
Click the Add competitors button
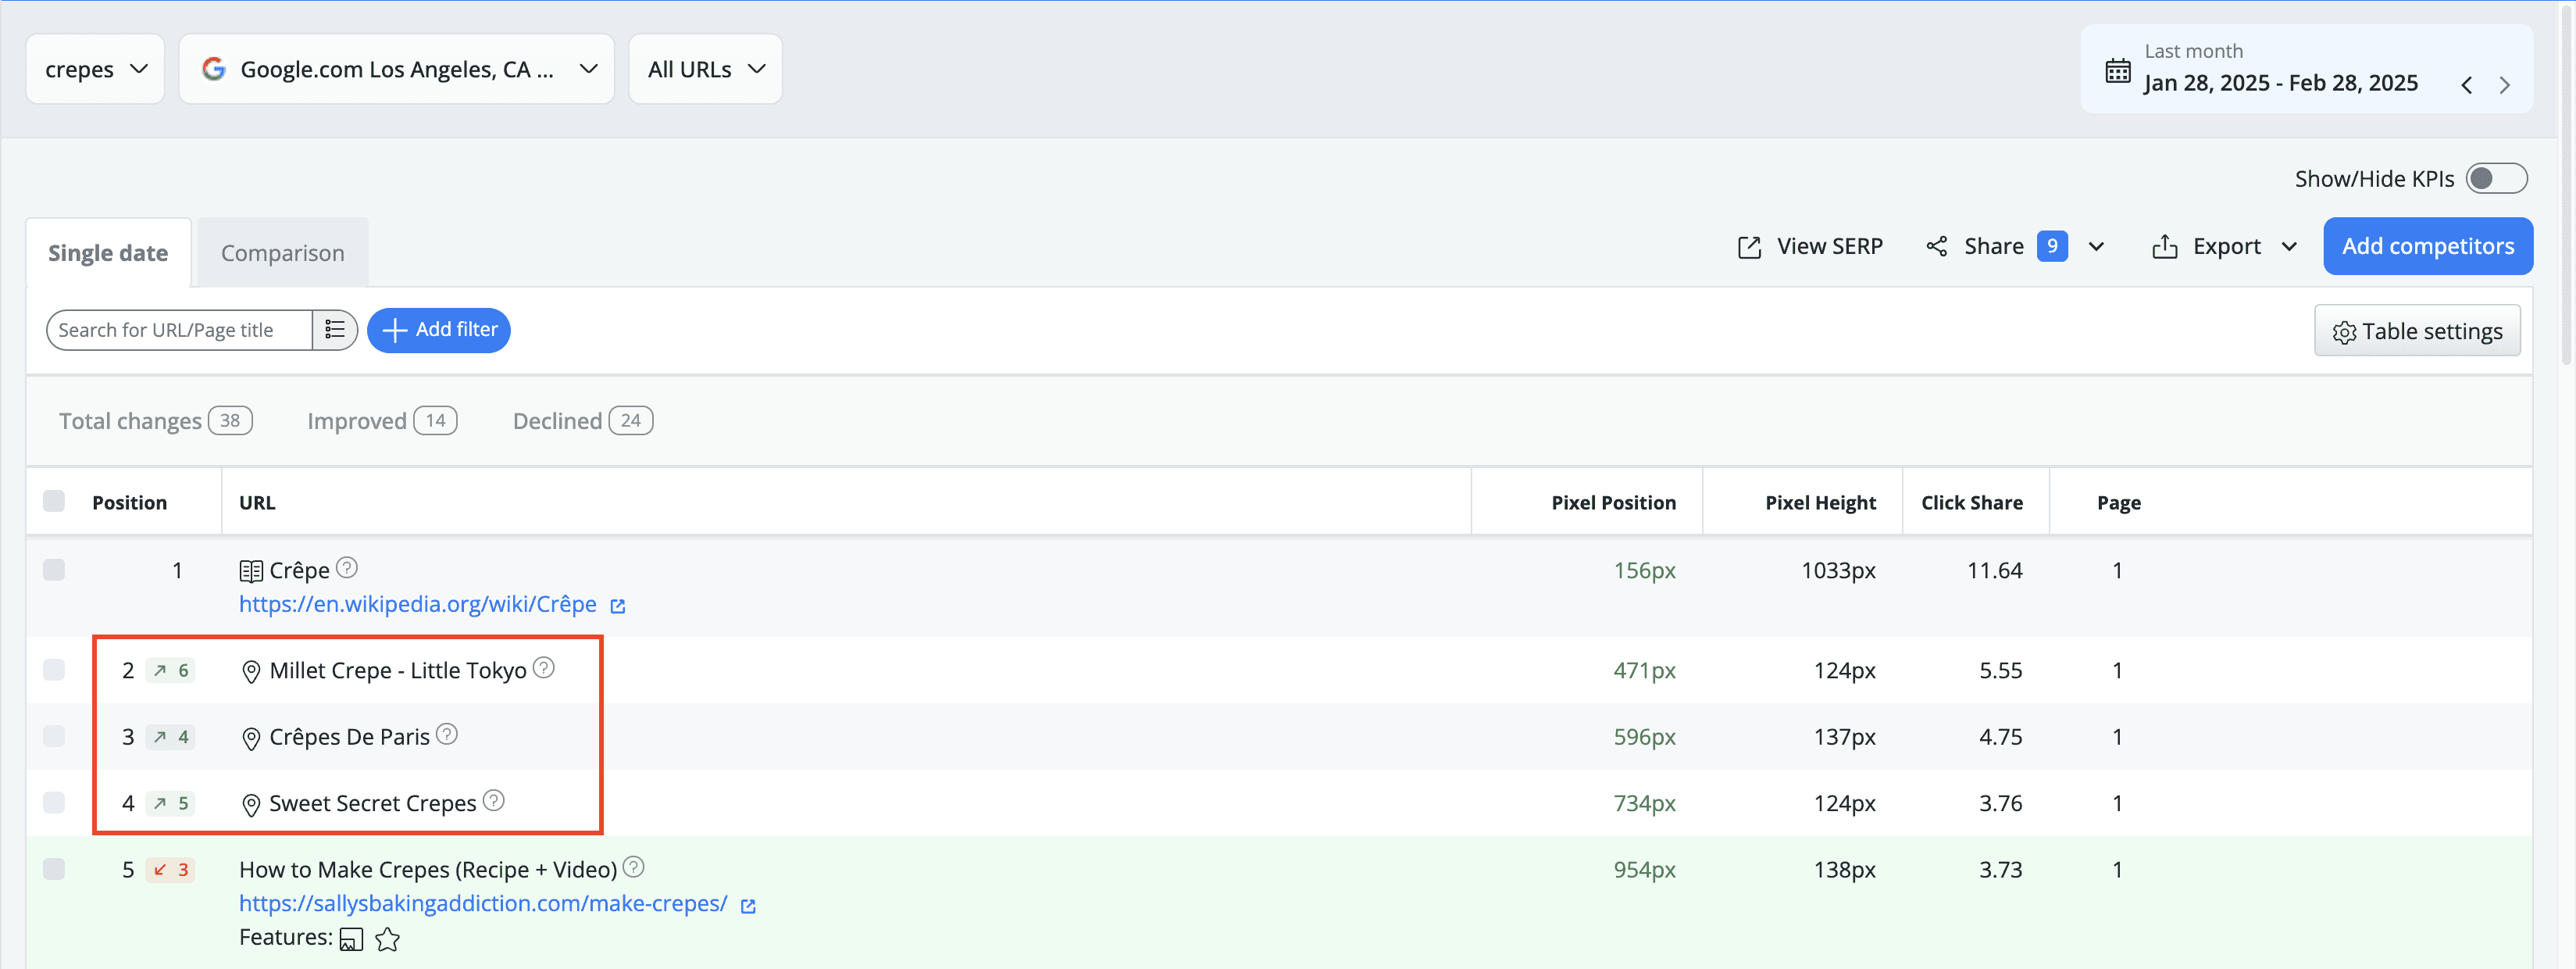[x=2428, y=246]
